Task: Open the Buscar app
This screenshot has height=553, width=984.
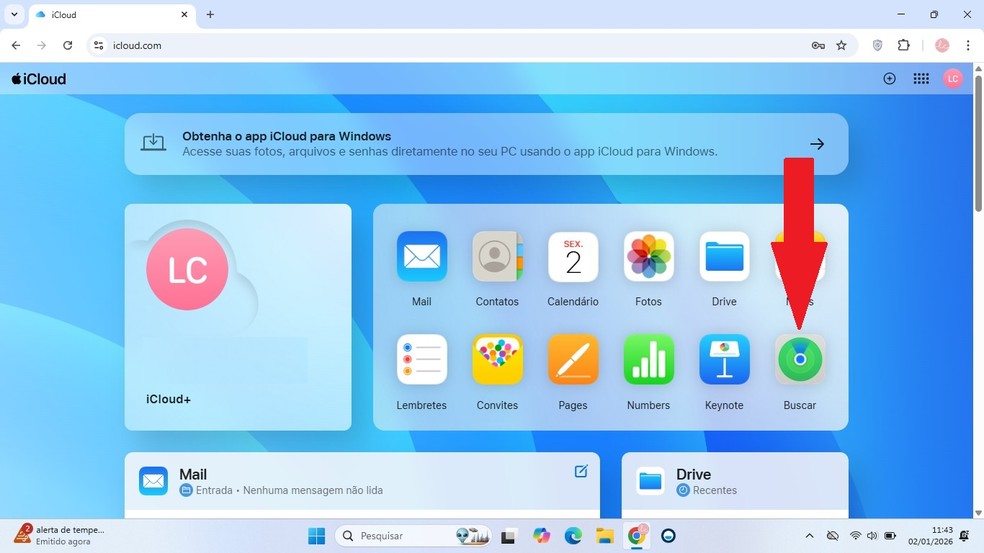Action: coord(800,360)
